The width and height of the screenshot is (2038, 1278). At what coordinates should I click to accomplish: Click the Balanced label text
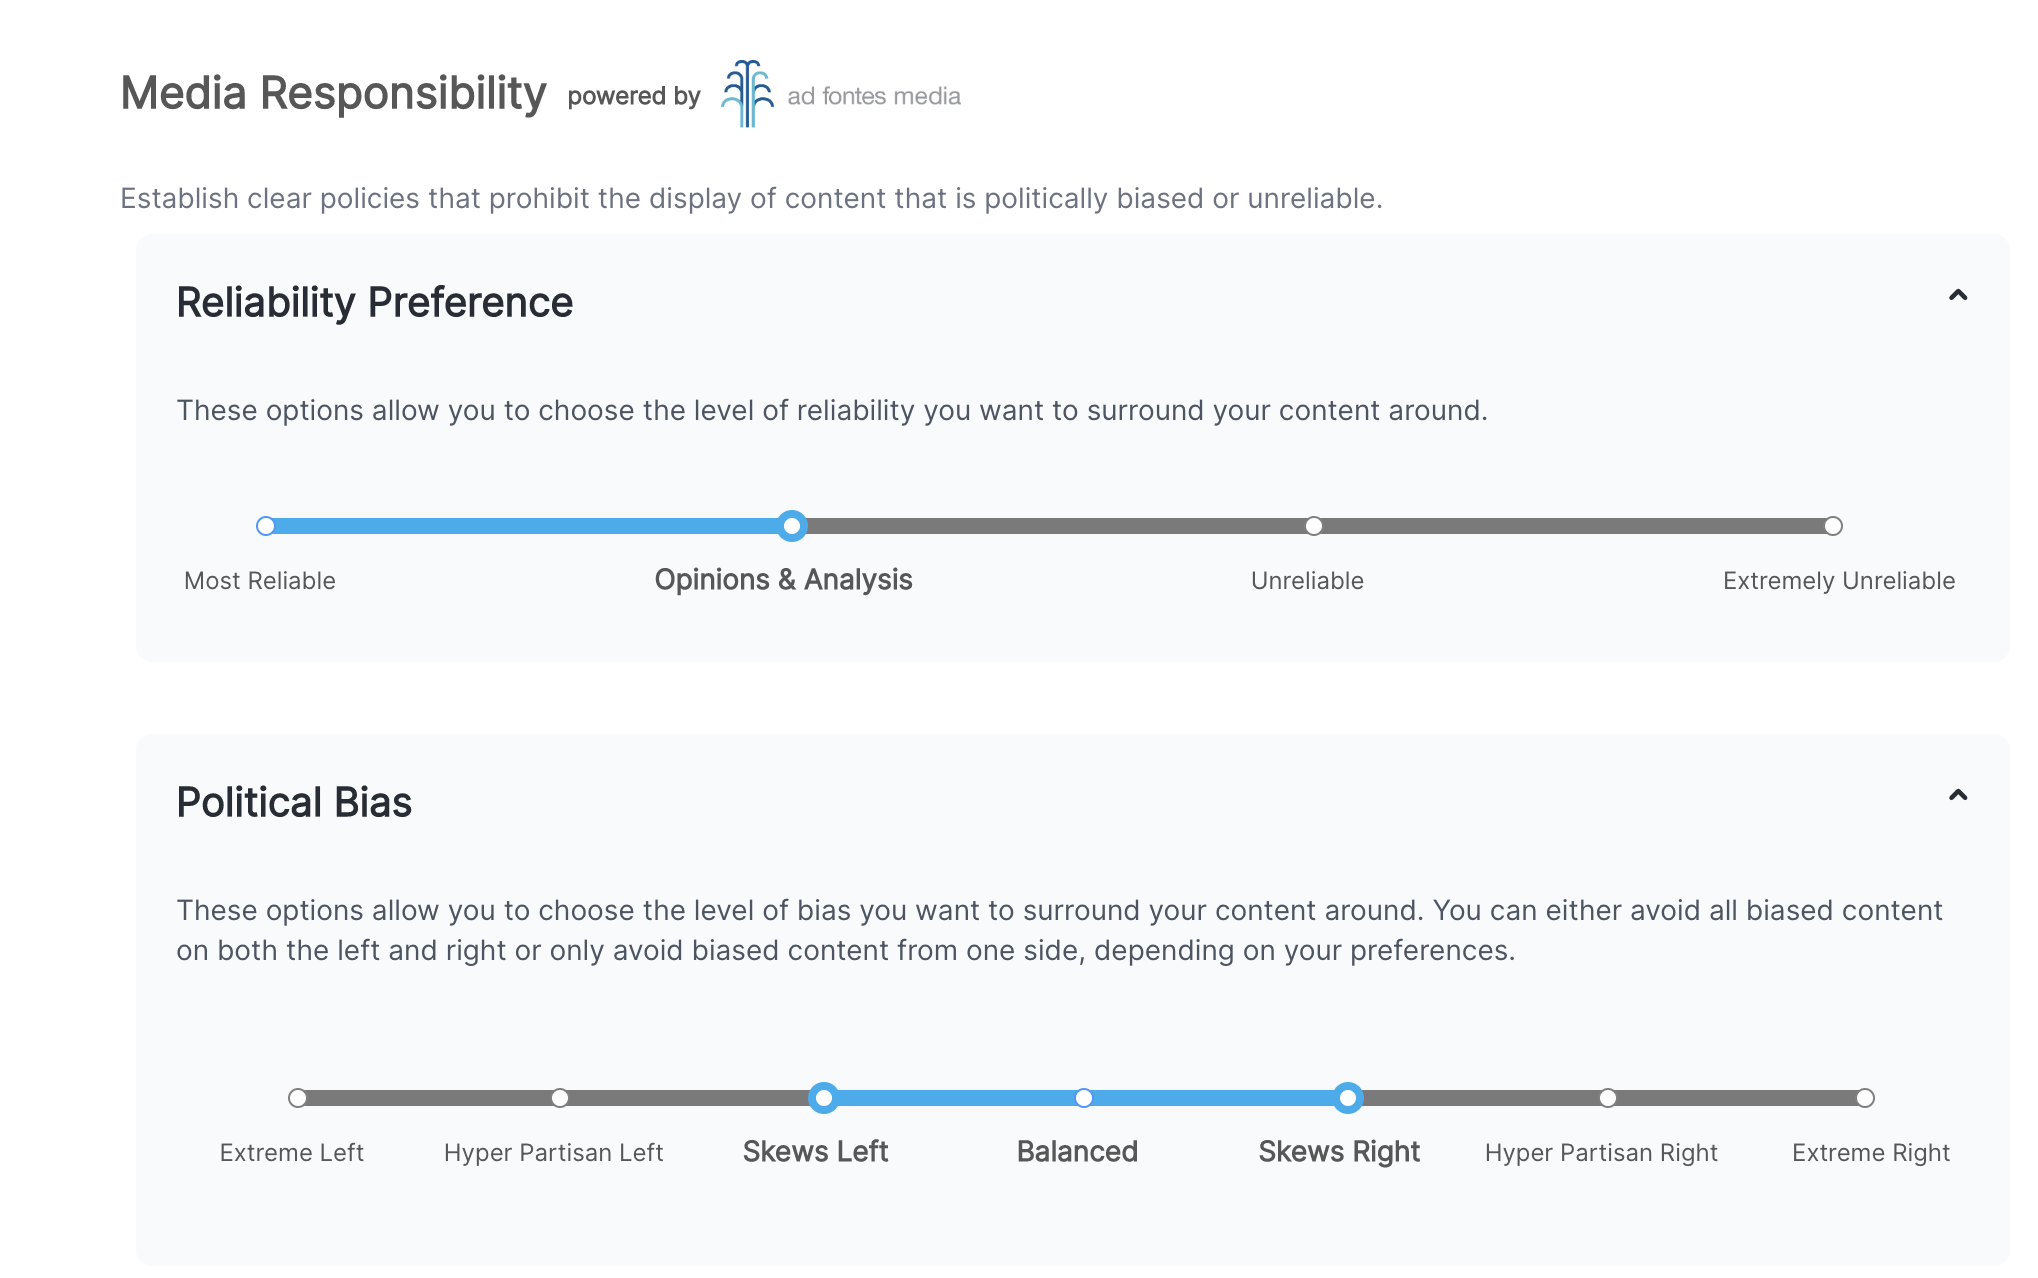pos(1077,1152)
